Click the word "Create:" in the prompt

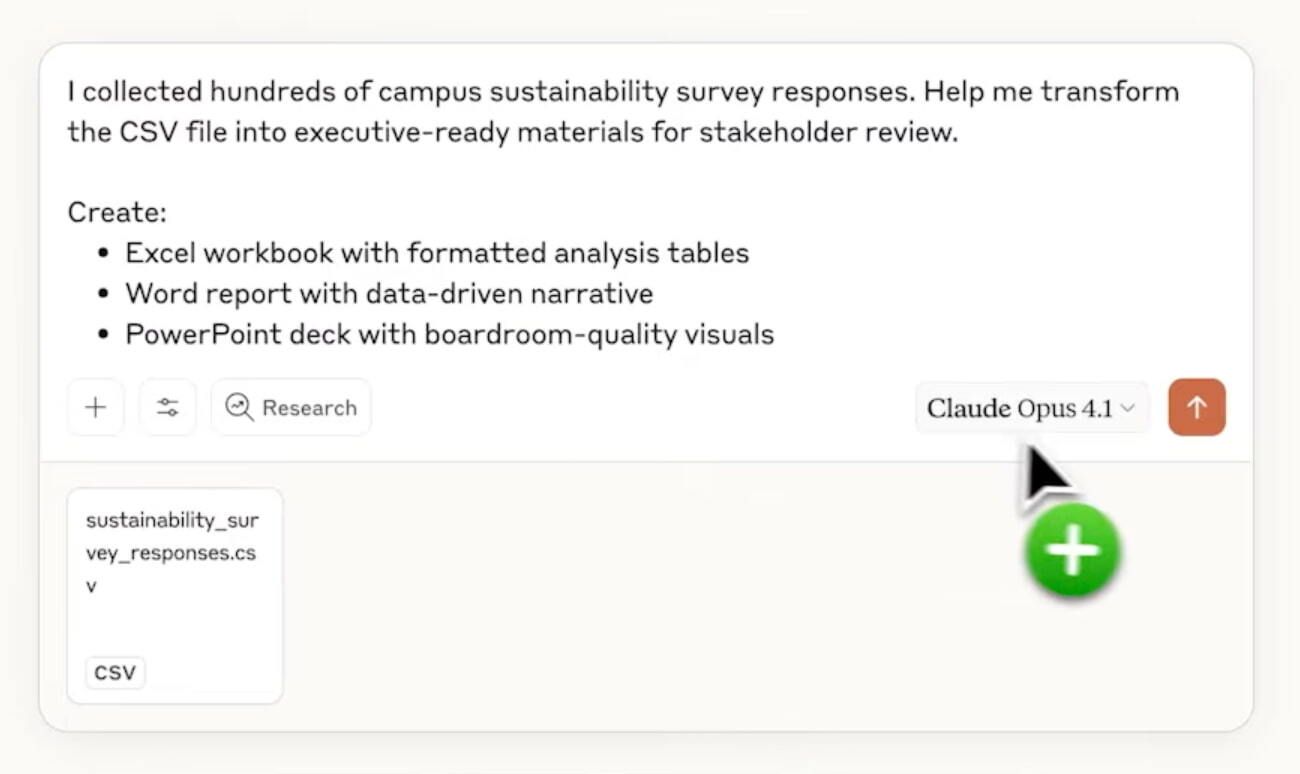pos(117,212)
